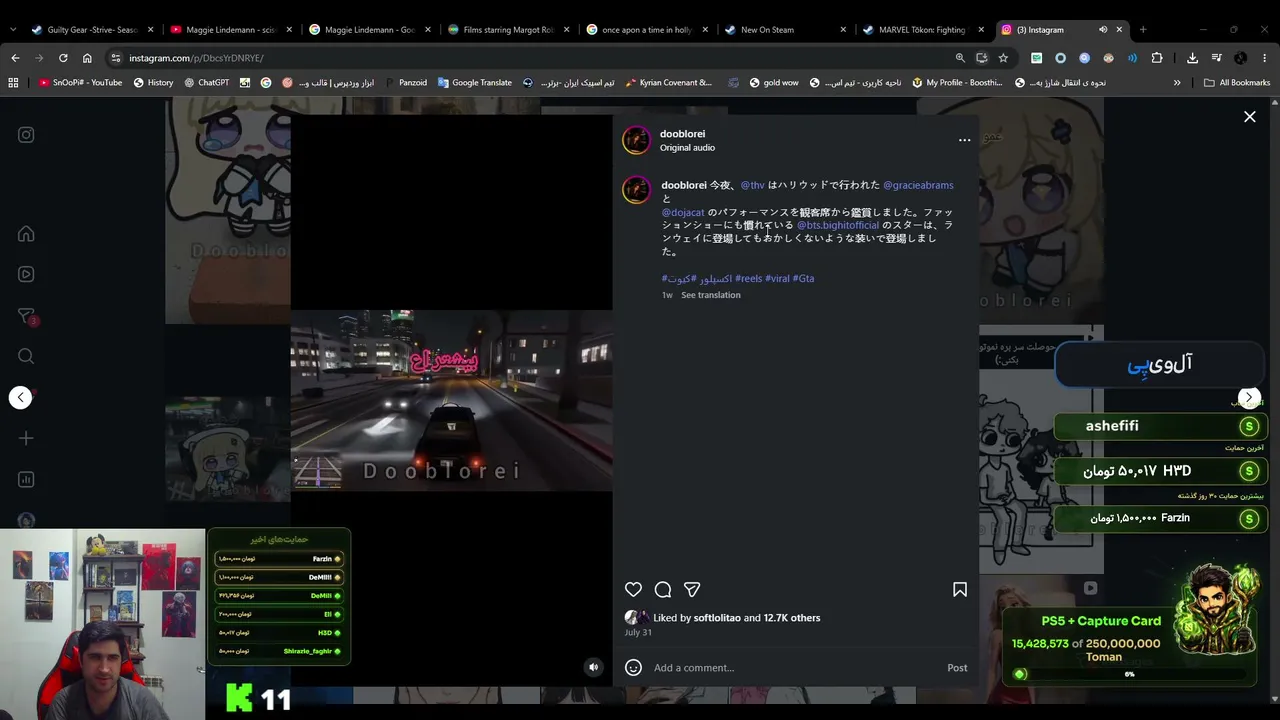Go to the previous Instagram post
The width and height of the screenshot is (1280, 720).
click(20, 398)
